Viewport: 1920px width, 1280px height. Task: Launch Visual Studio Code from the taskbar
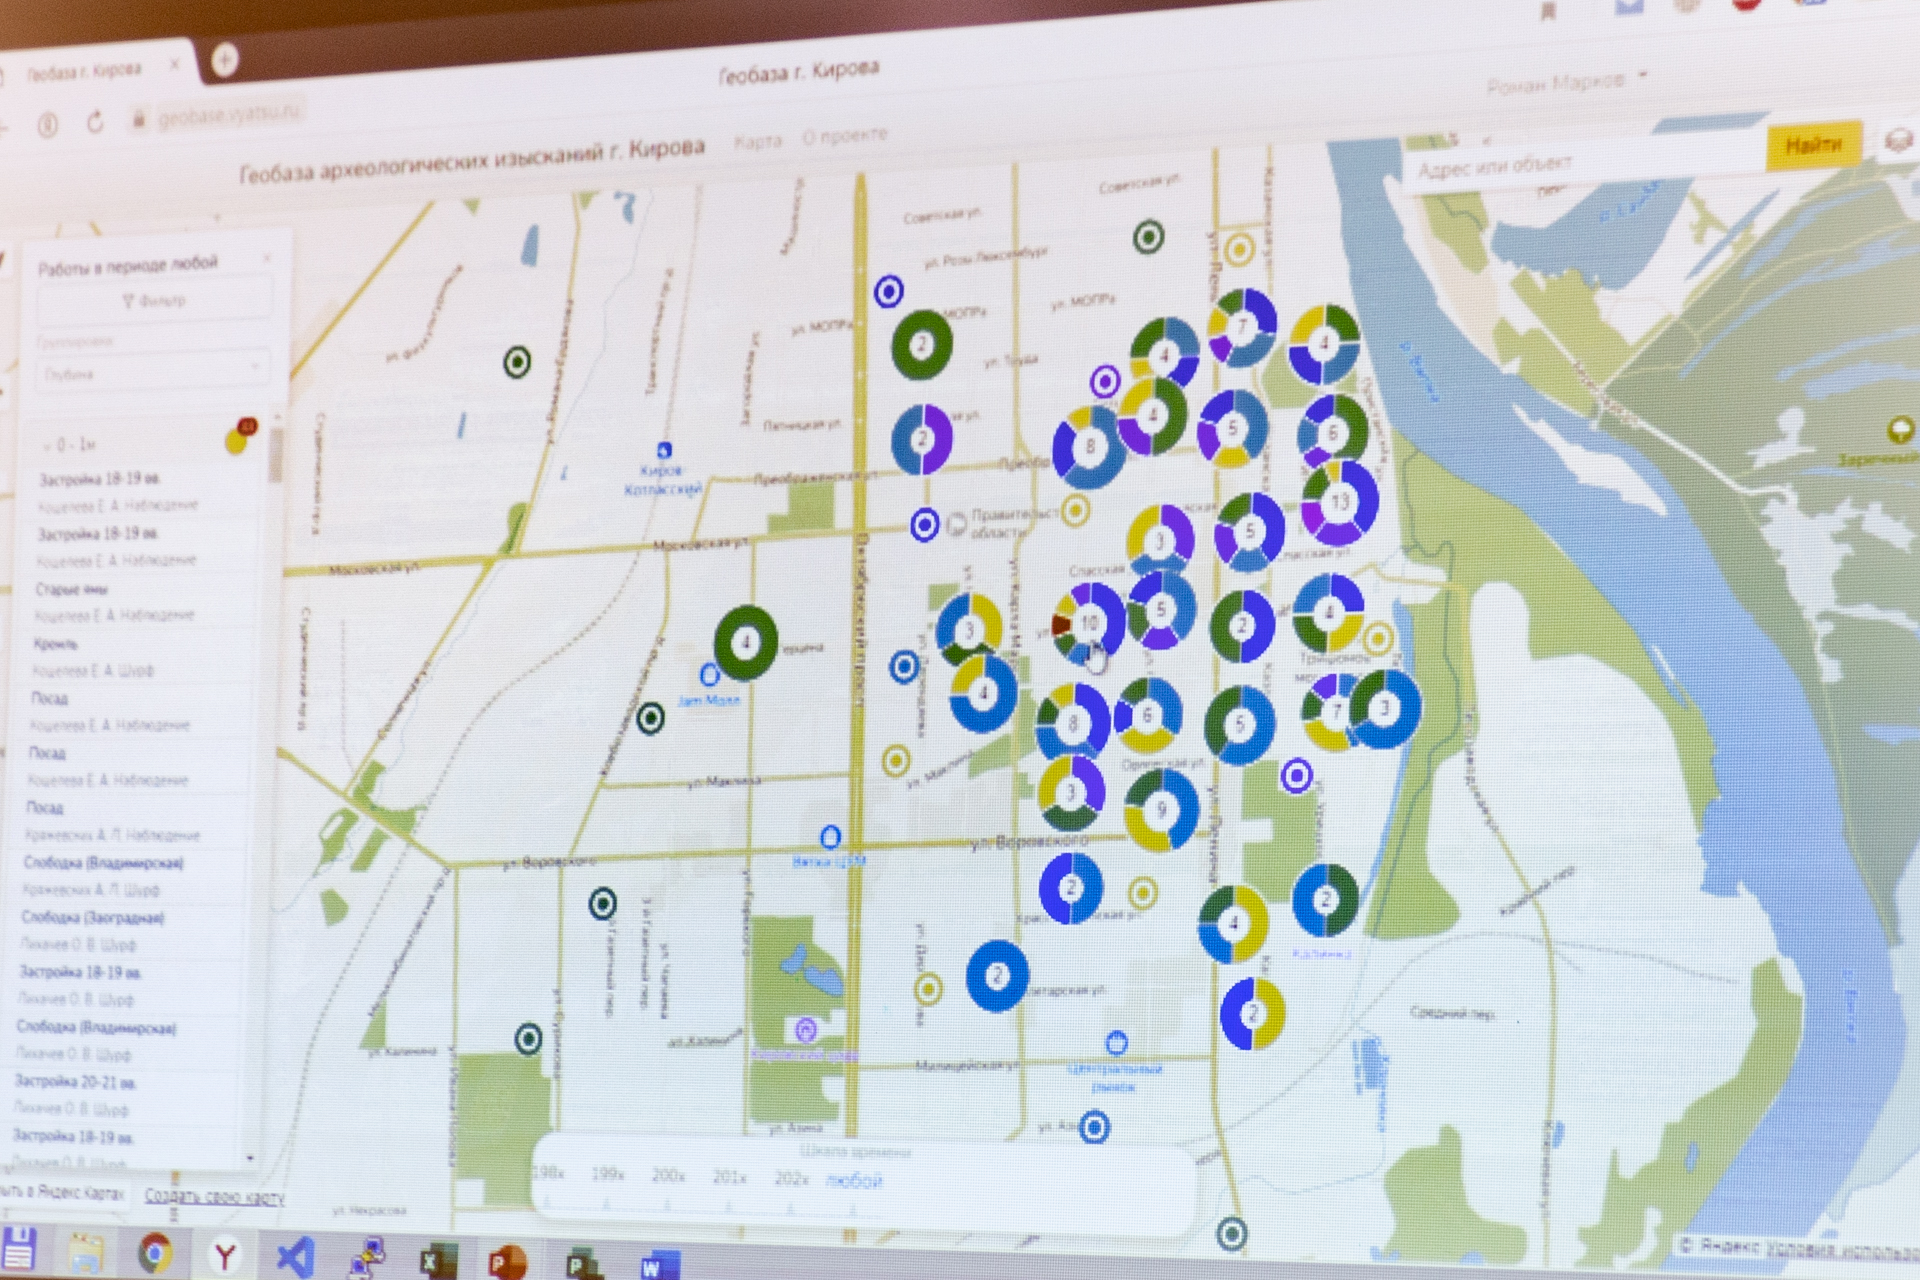295,1257
